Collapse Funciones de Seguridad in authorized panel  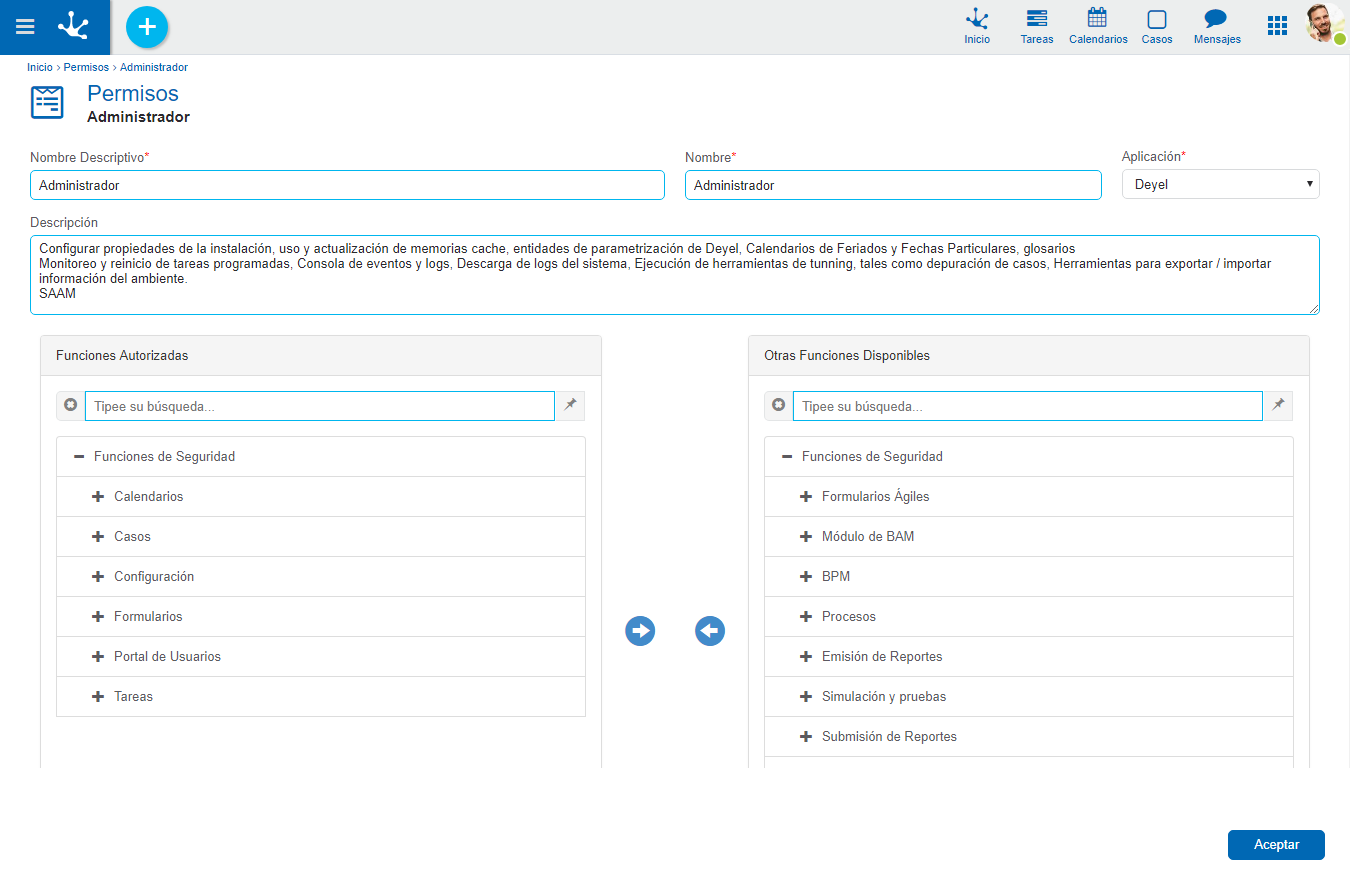point(79,456)
